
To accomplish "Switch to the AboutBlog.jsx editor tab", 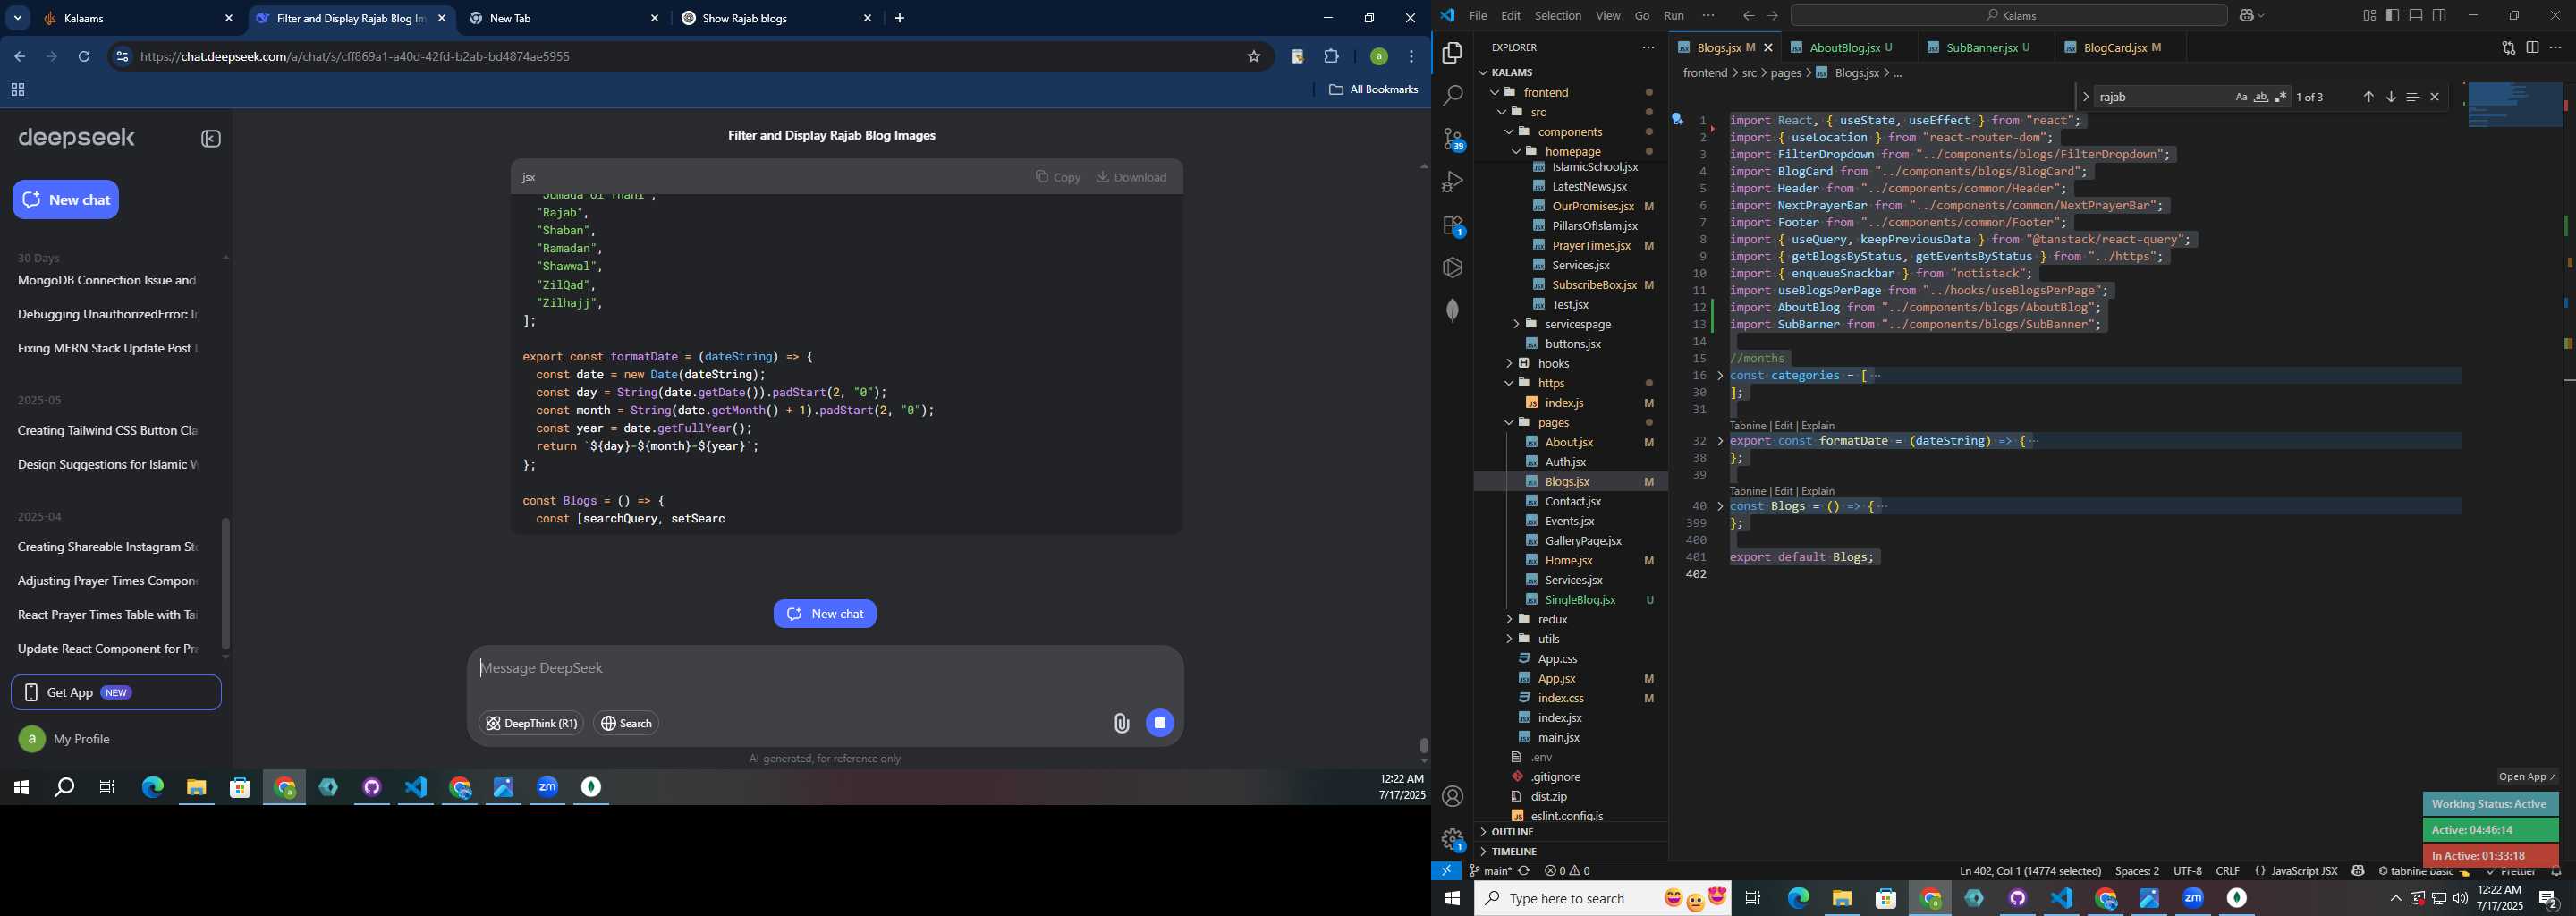I will [x=1846, y=47].
